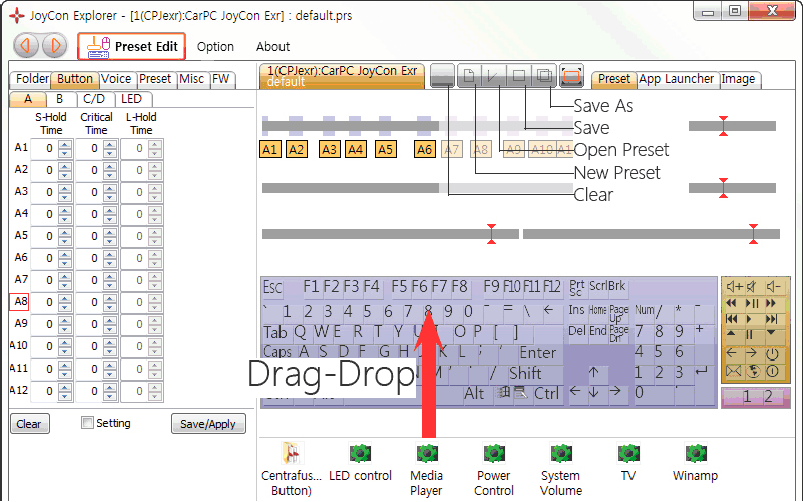
Task: Go forward with the right orange arrow
Action: (54, 46)
